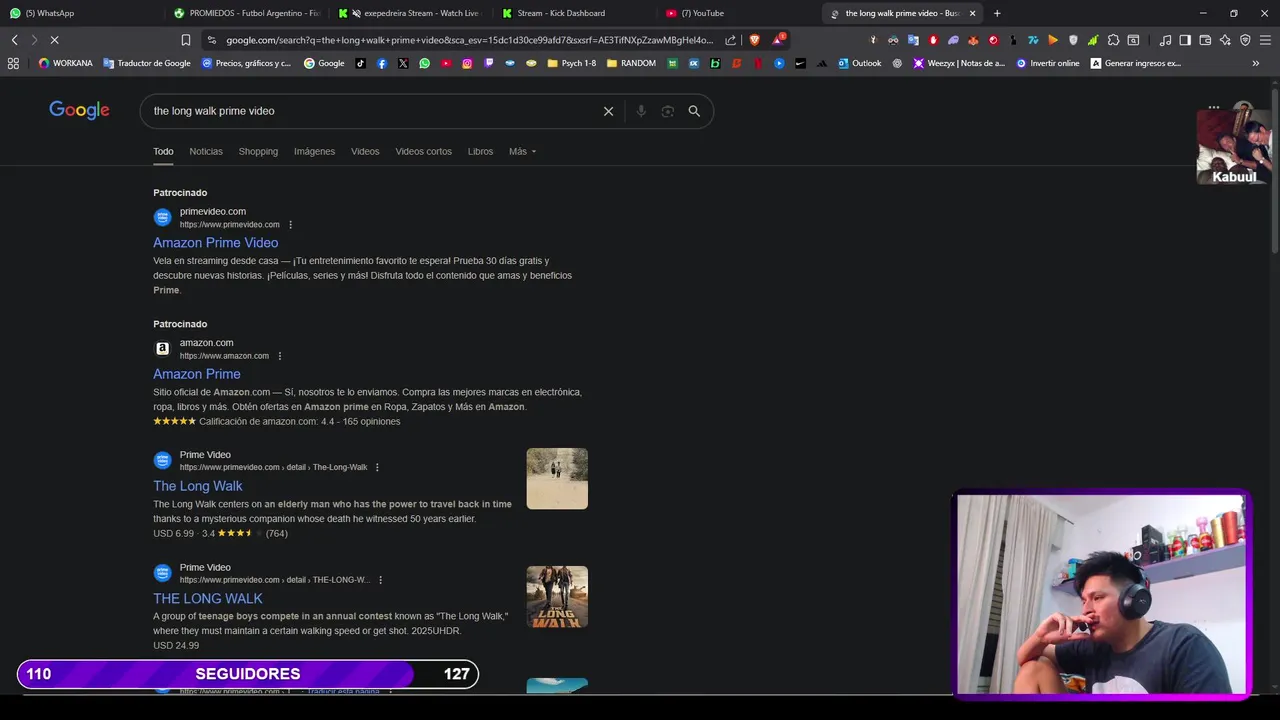The image size is (1280, 720).
Task: Open the X (Twitter) bookmark icon
Action: [403, 63]
